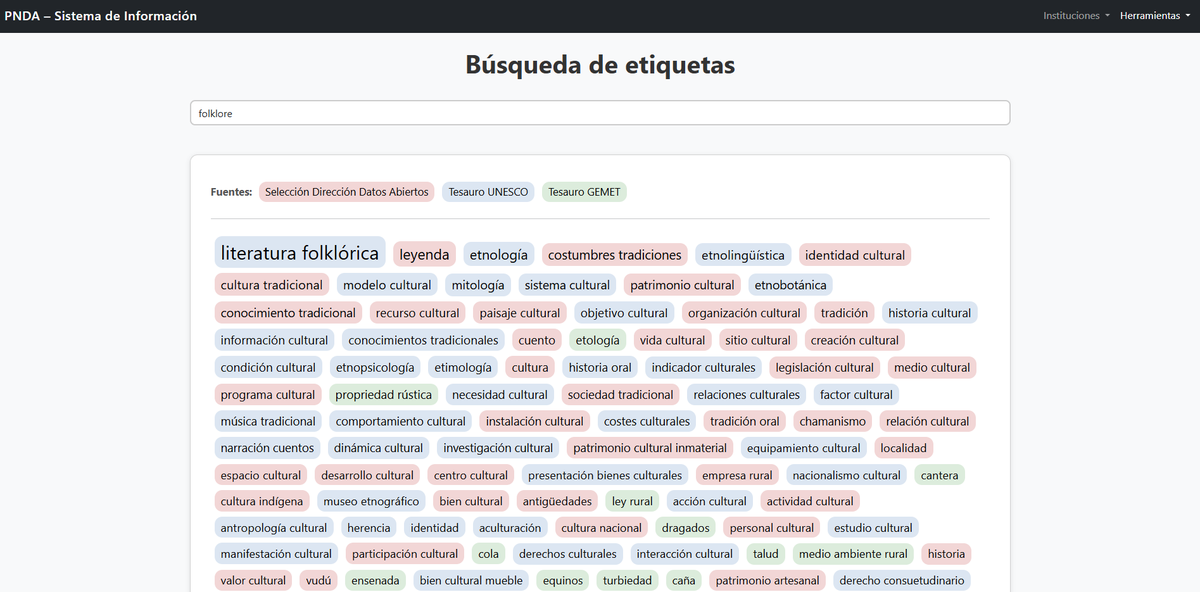This screenshot has width=1200, height=592.
Task: Go to PNDA – Sistema de Información home
Action: (x=101, y=16)
